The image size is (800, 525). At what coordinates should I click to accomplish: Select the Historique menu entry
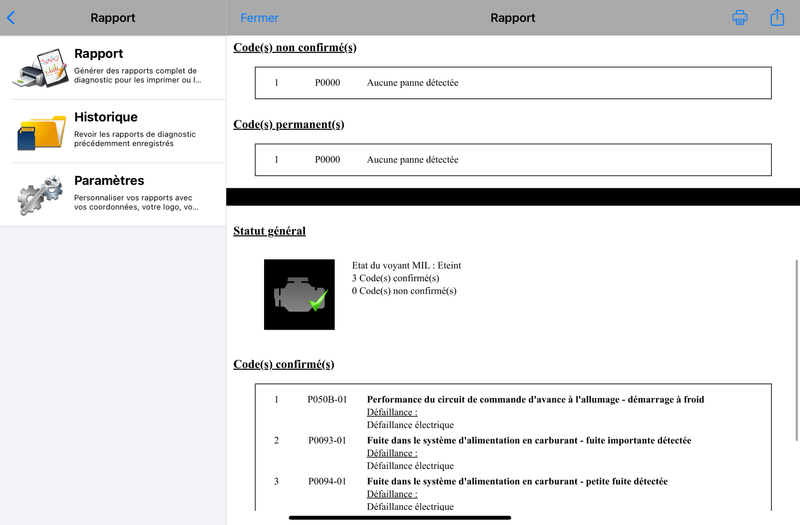(113, 132)
